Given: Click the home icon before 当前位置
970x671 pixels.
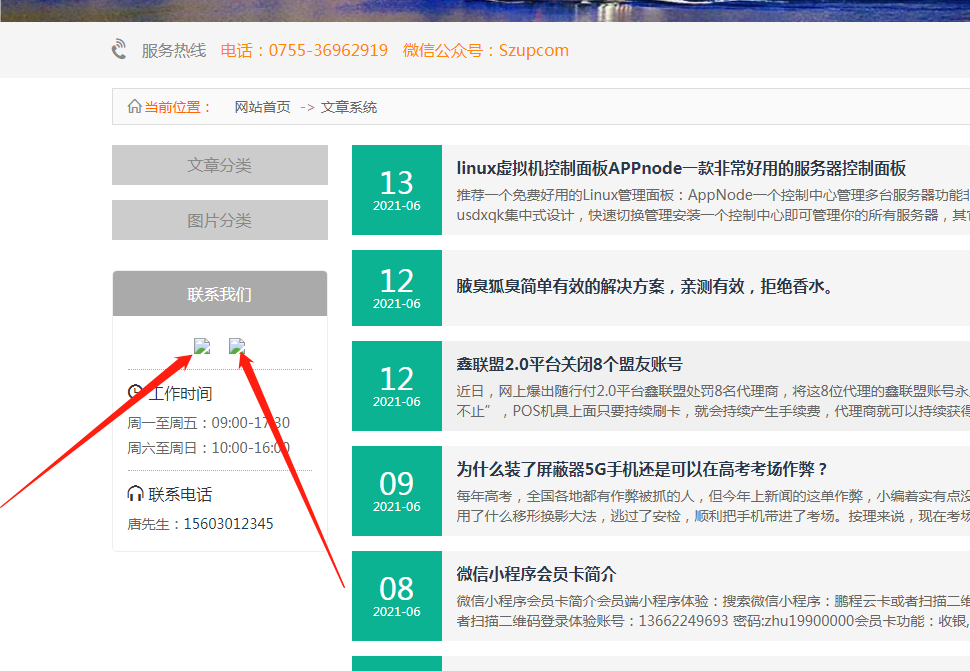Looking at the screenshot, I should (x=134, y=107).
